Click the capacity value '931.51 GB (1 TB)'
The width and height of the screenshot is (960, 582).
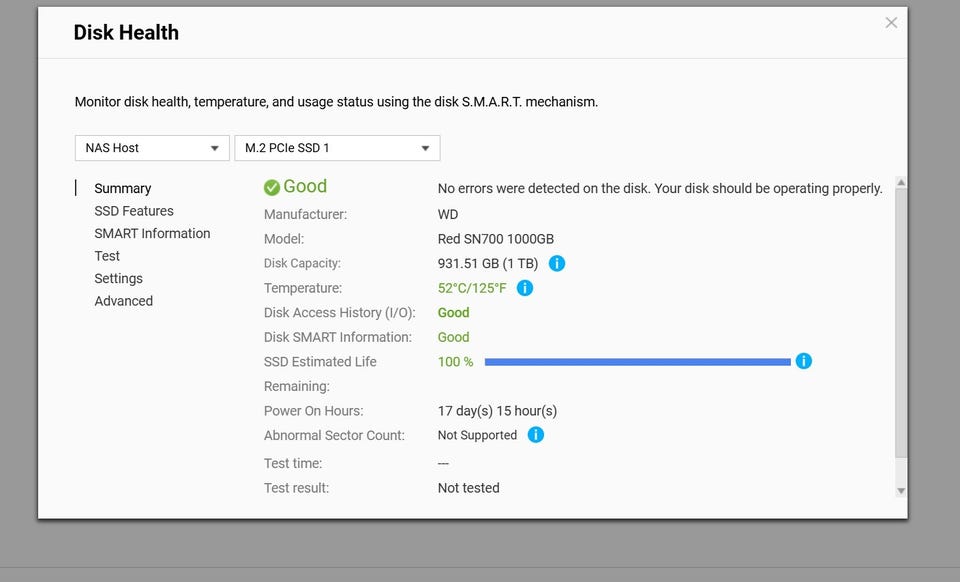click(x=488, y=263)
